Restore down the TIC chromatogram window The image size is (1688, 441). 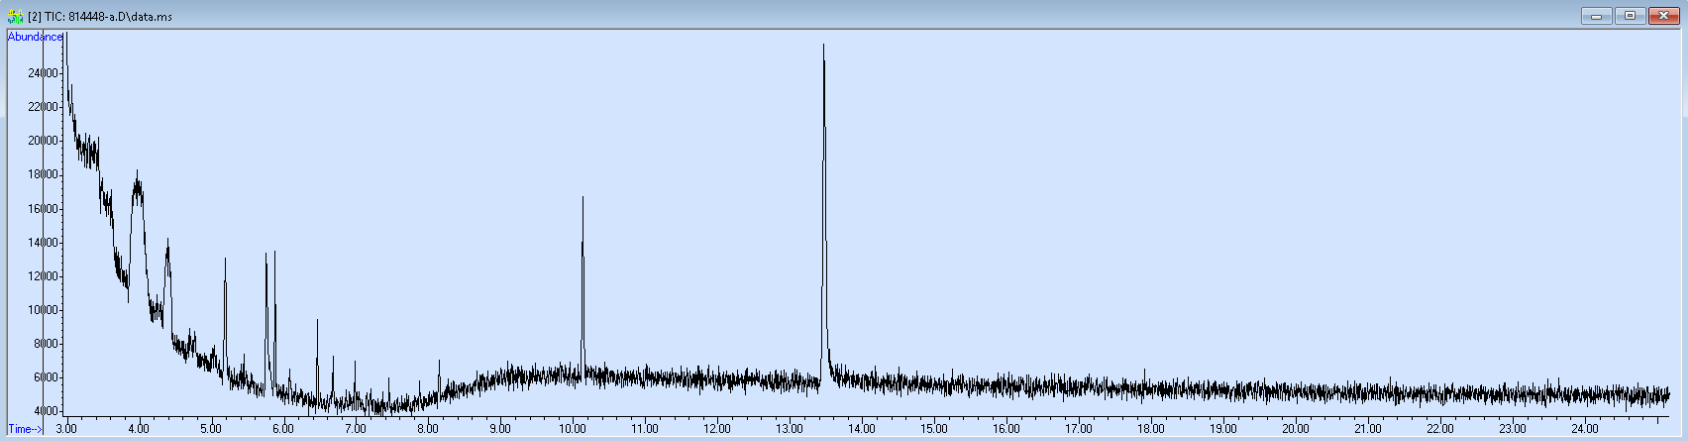(x=1630, y=16)
